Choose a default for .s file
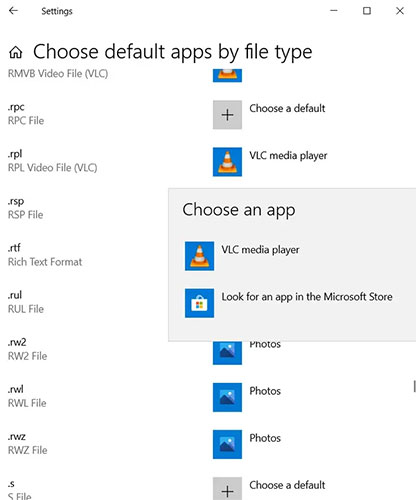This screenshot has height=500, width=416. 287,485
